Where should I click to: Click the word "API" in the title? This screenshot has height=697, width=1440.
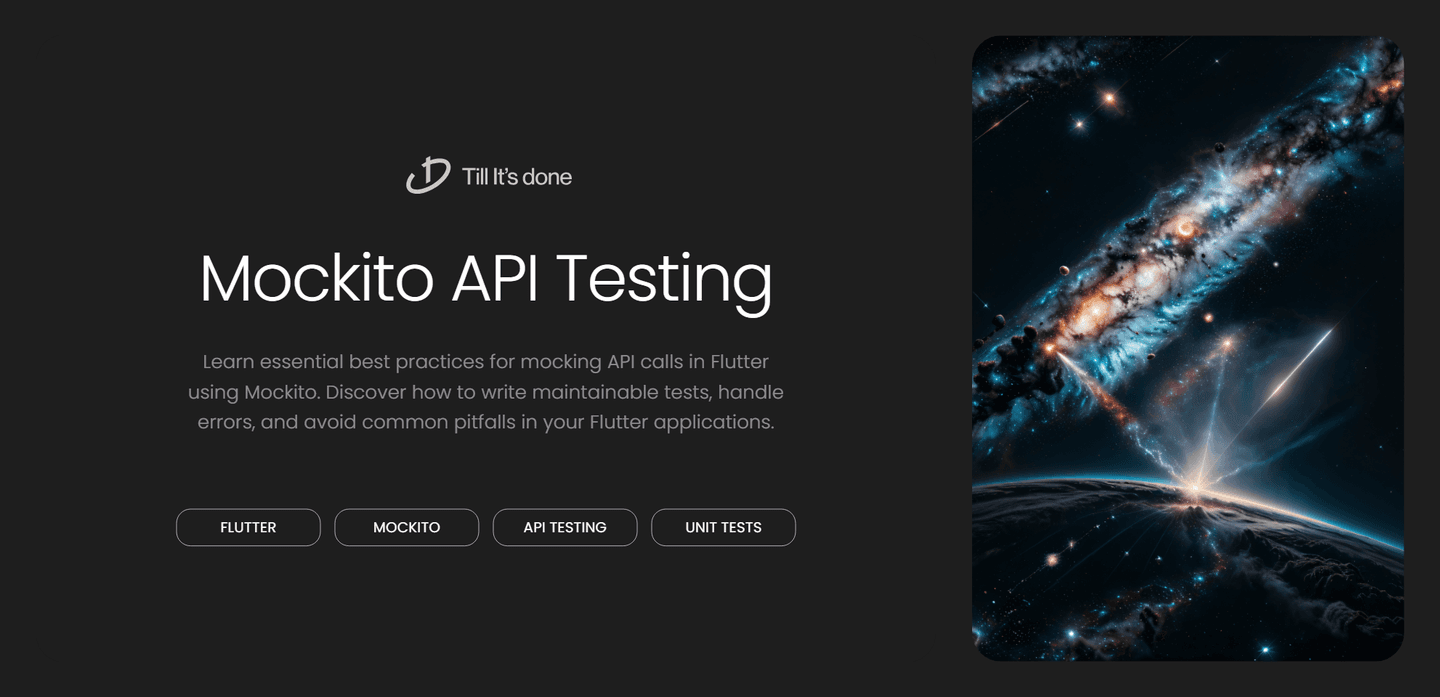(x=494, y=278)
